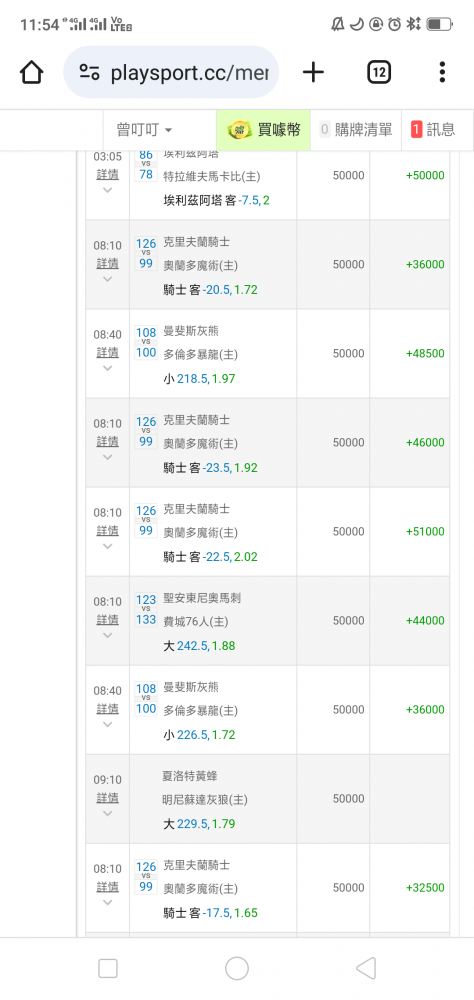Viewport: 474px width, 1000px height.
Task: Open a new browser tab with plus icon
Action: coord(313,72)
